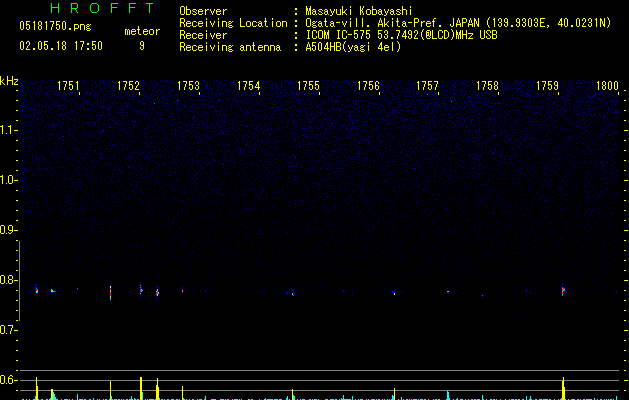Click the 1.1 frequency axis label
This screenshot has width=629, height=400.
click(x=8, y=130)
